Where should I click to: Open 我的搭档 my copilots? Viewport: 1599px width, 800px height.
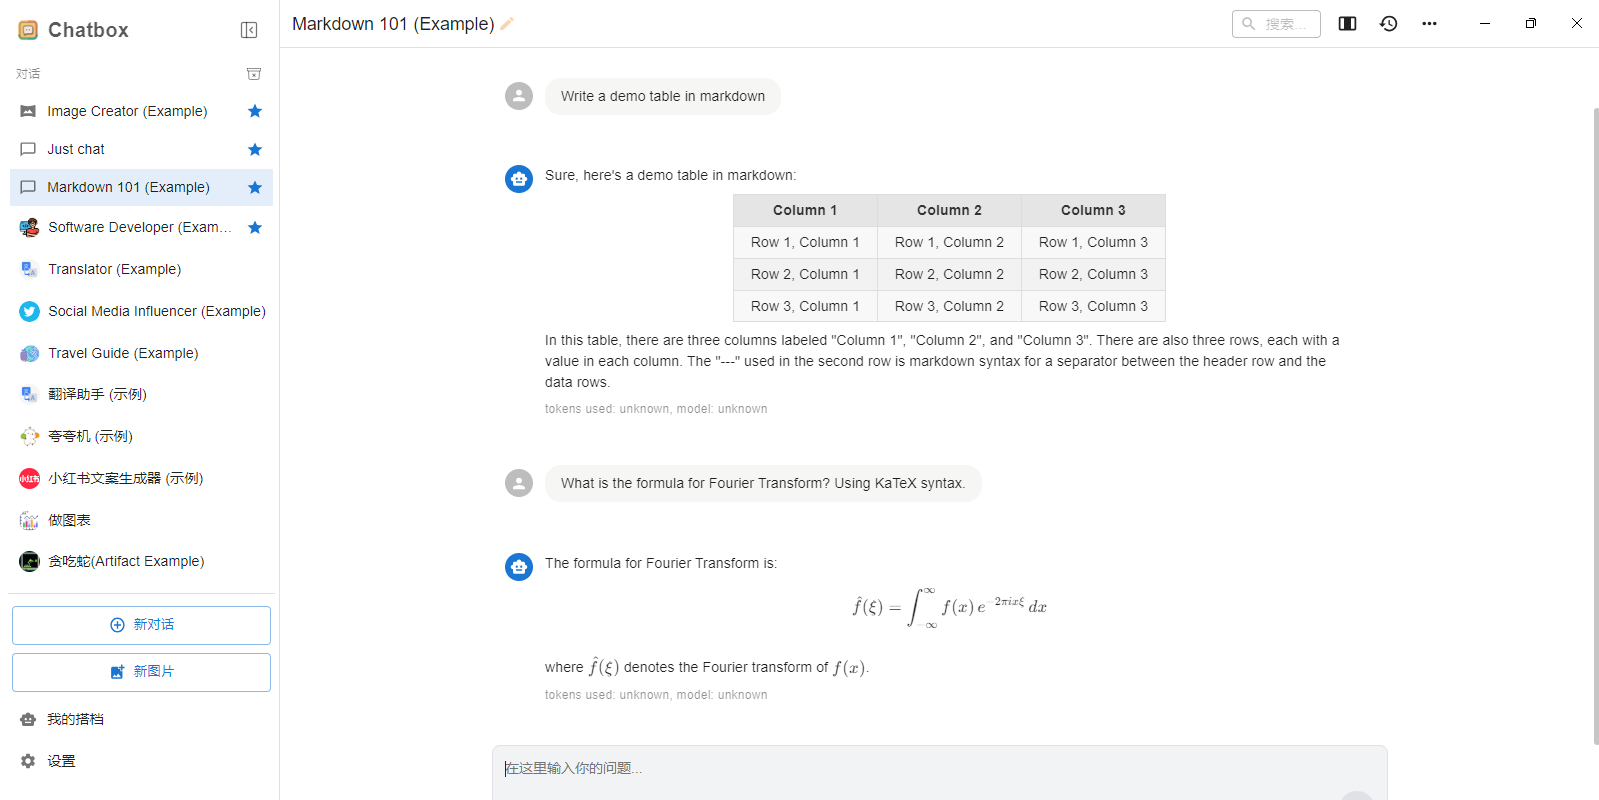(x=75, y=719)
